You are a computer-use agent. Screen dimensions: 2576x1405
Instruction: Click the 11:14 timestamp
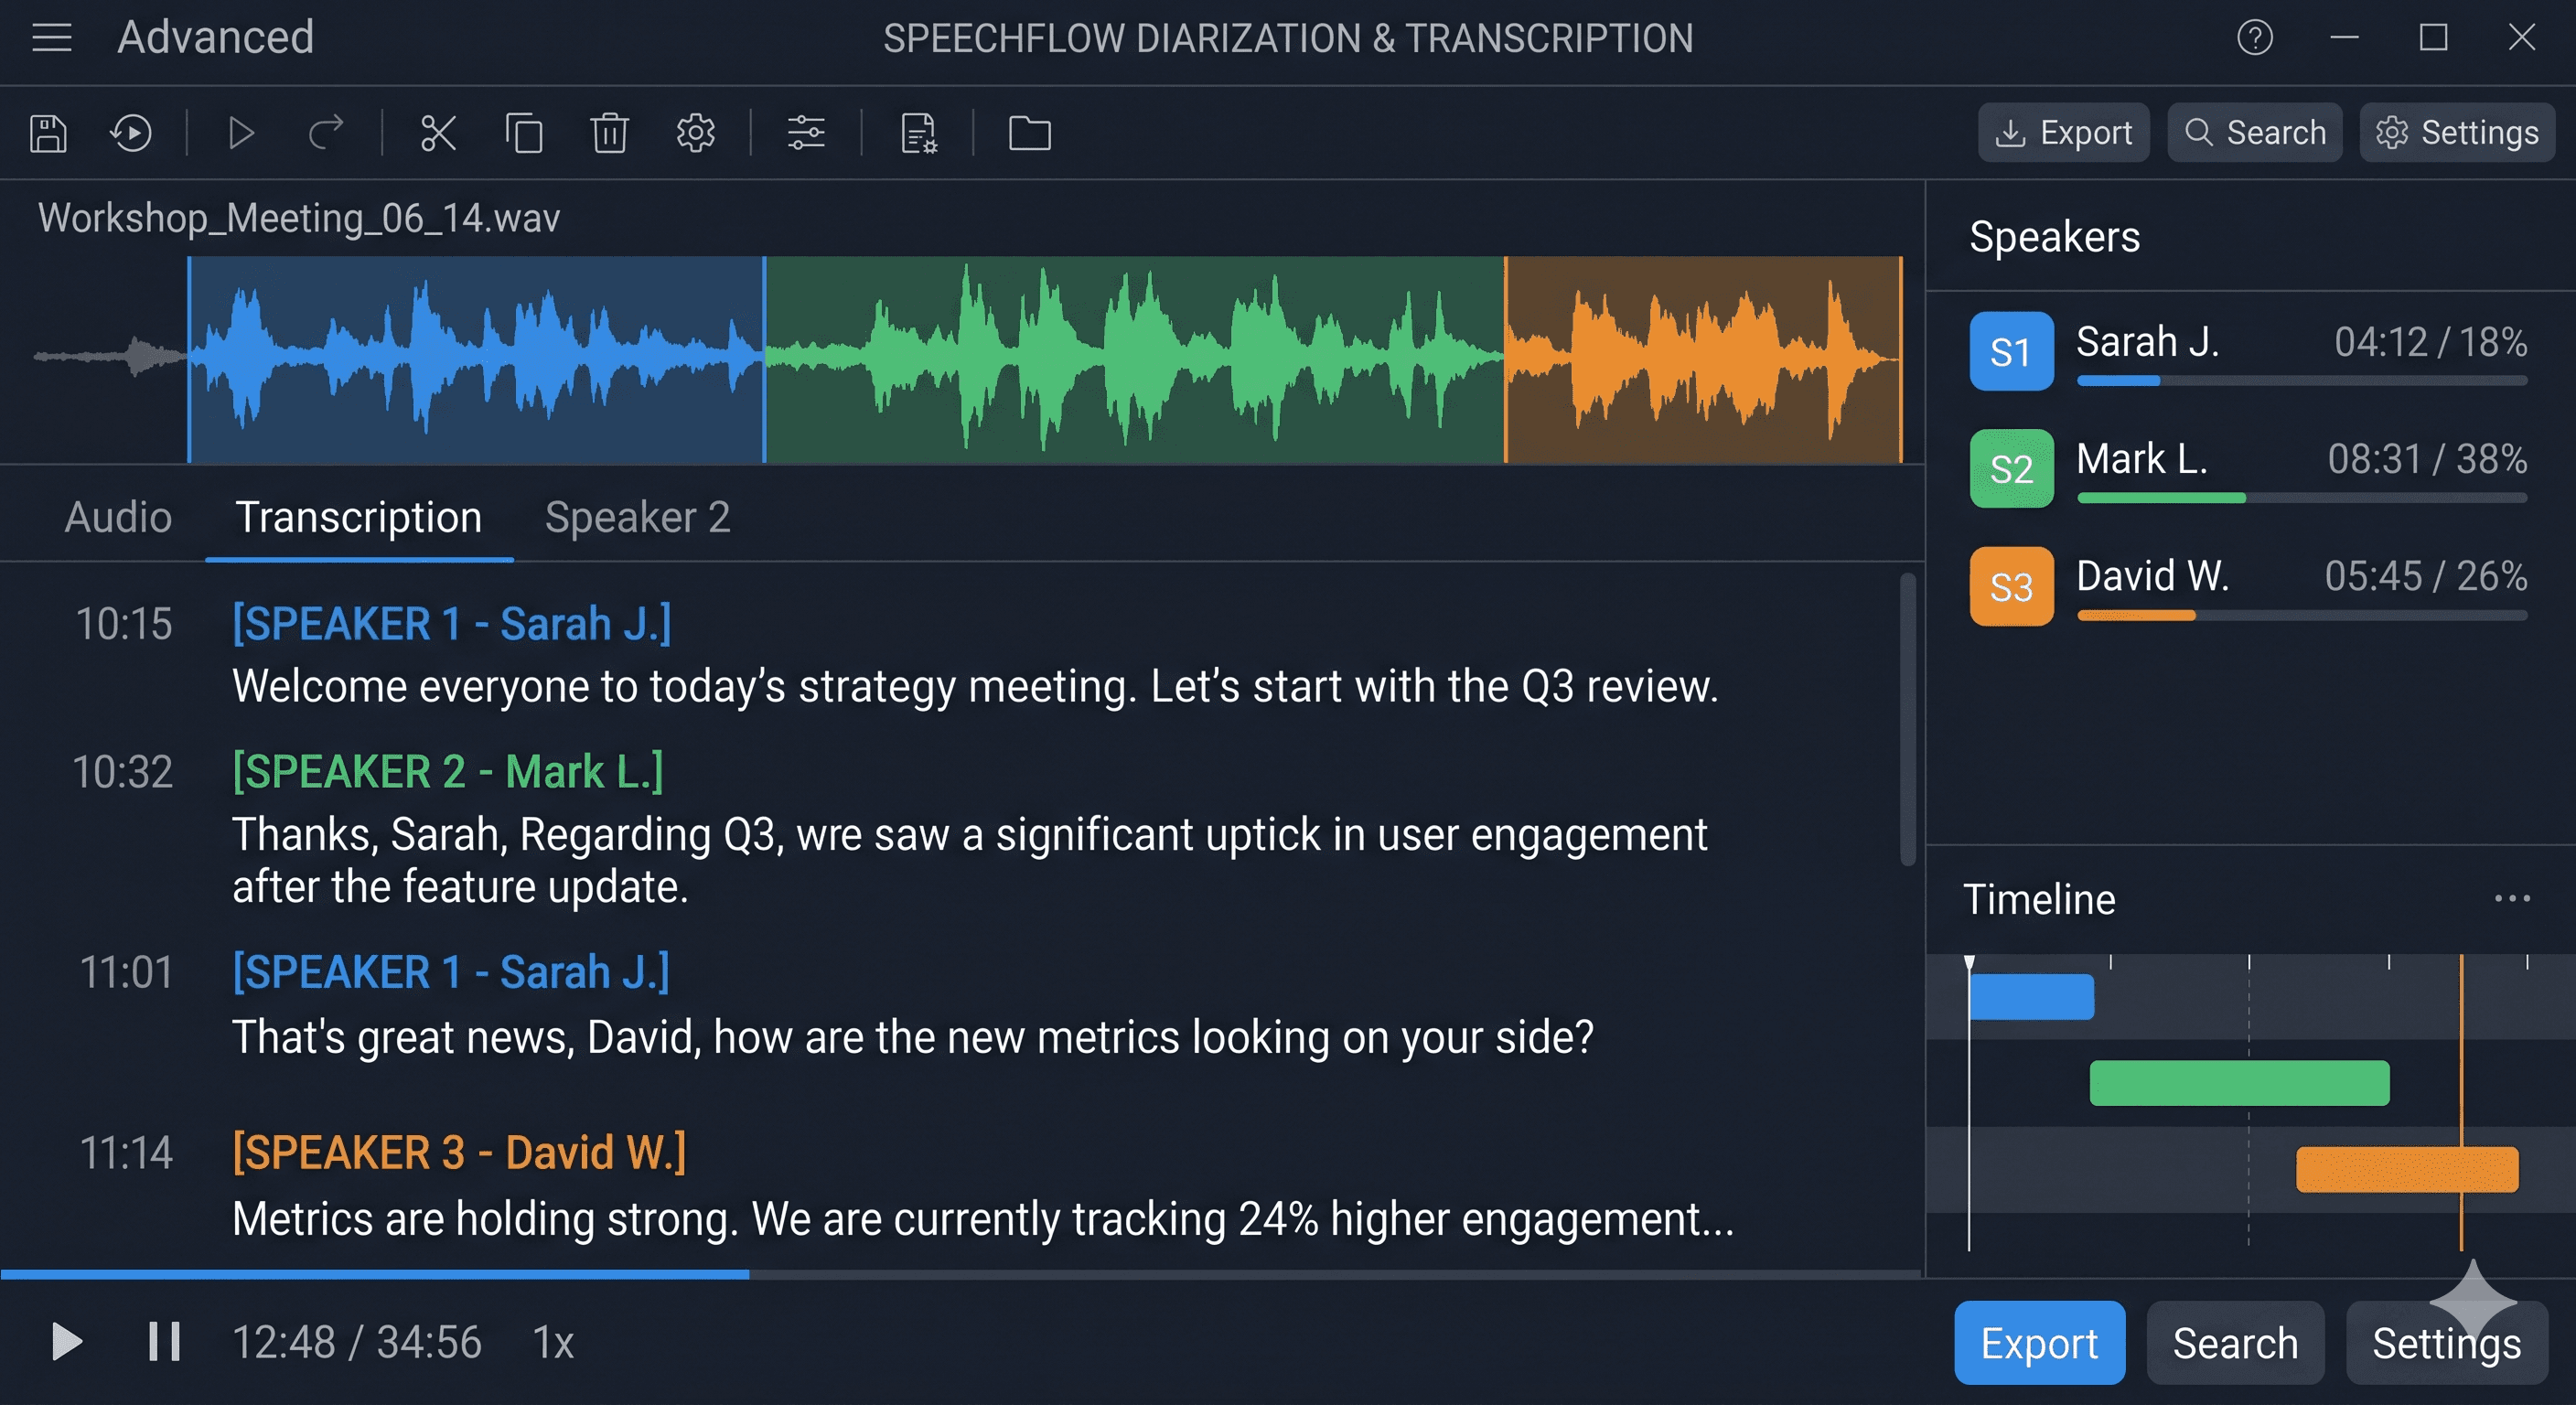click(x=126, y=1153)
